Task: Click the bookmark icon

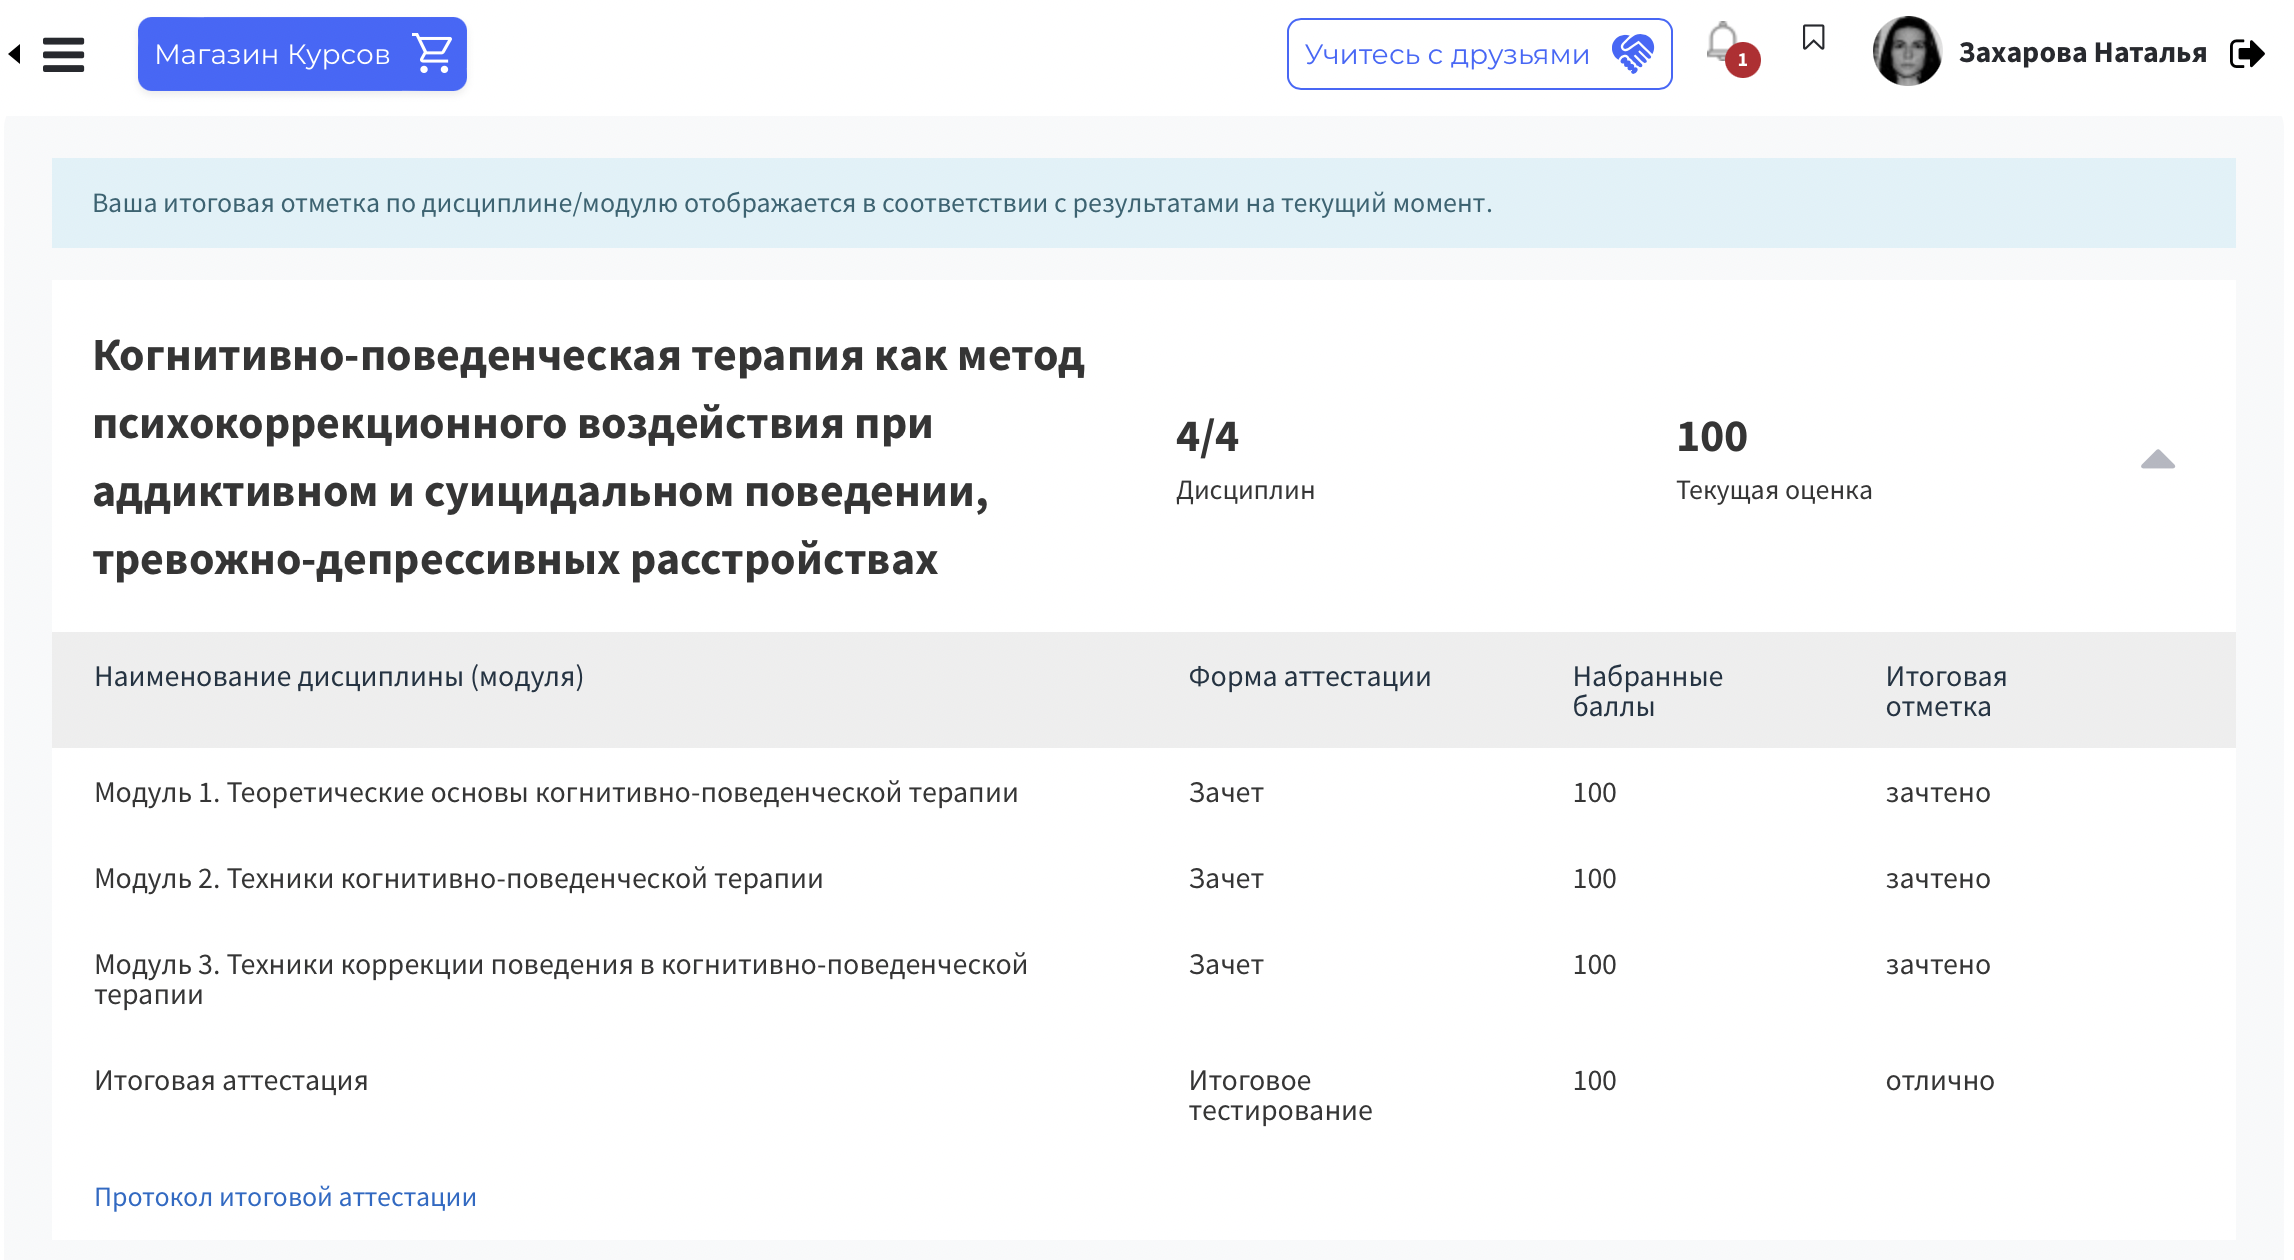Action: coord(1813,39)
